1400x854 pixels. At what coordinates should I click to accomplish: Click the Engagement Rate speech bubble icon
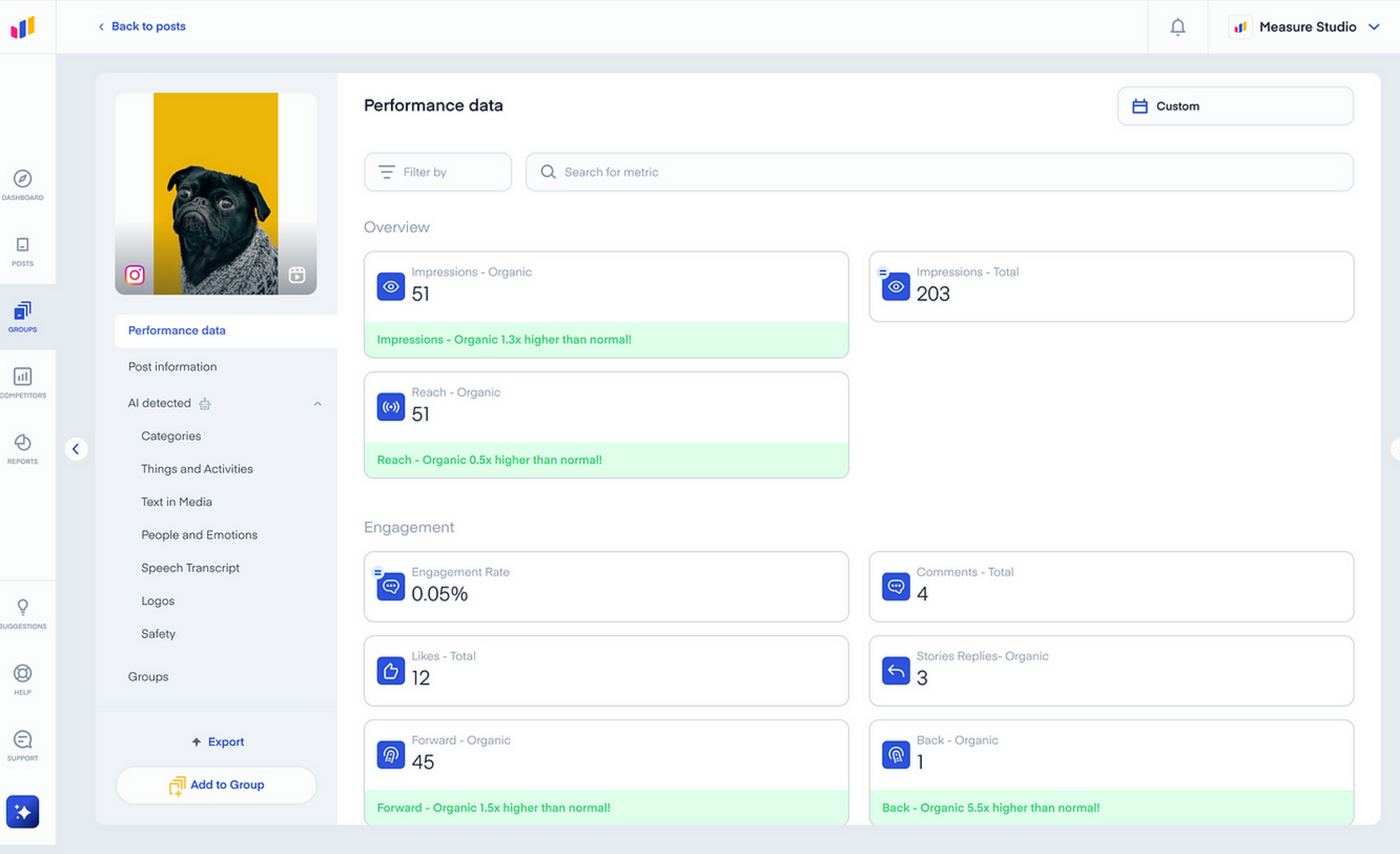pyautogui.click(x=391, y=587)
